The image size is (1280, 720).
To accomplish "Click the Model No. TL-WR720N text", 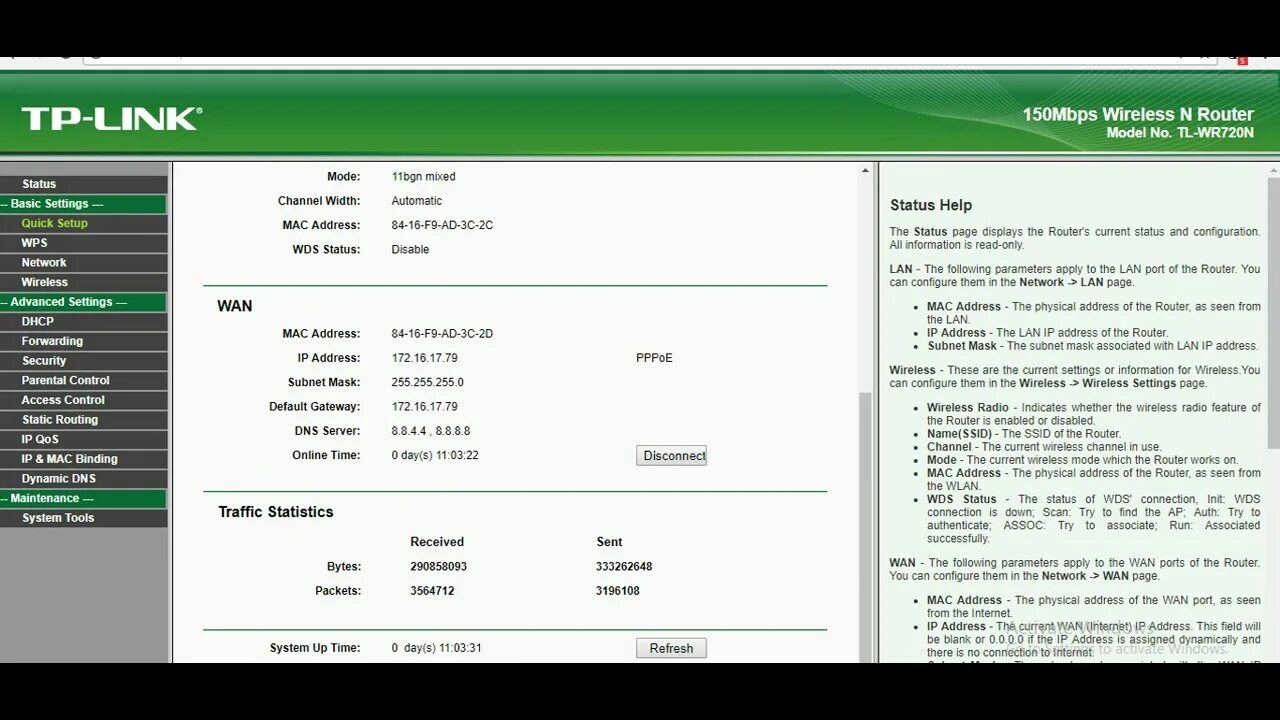I will 1180,133.
